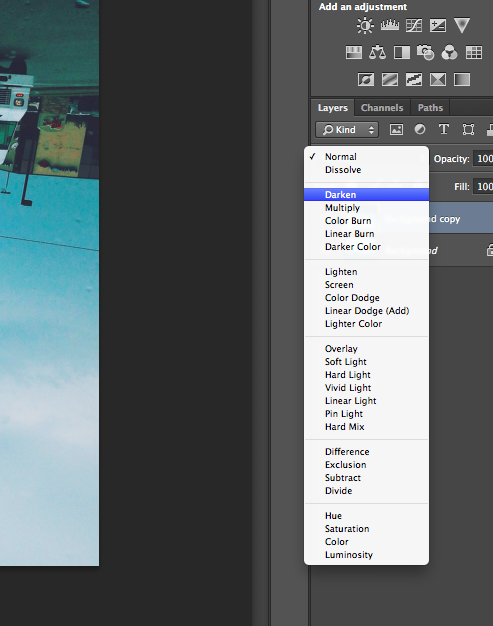Filter layers by type layers
Screen dimensions: 493x626
tap(444, 129)
